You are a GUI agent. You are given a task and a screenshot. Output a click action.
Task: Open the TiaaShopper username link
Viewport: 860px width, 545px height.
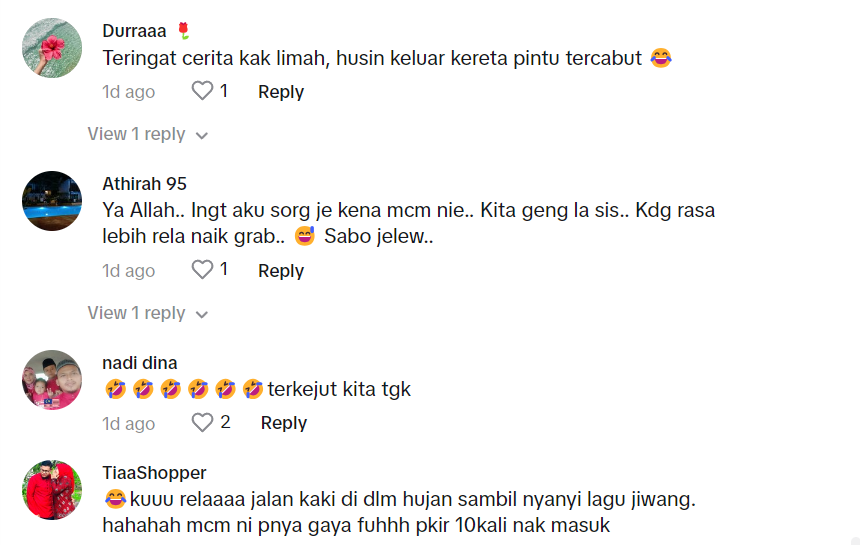click(154, 473)
